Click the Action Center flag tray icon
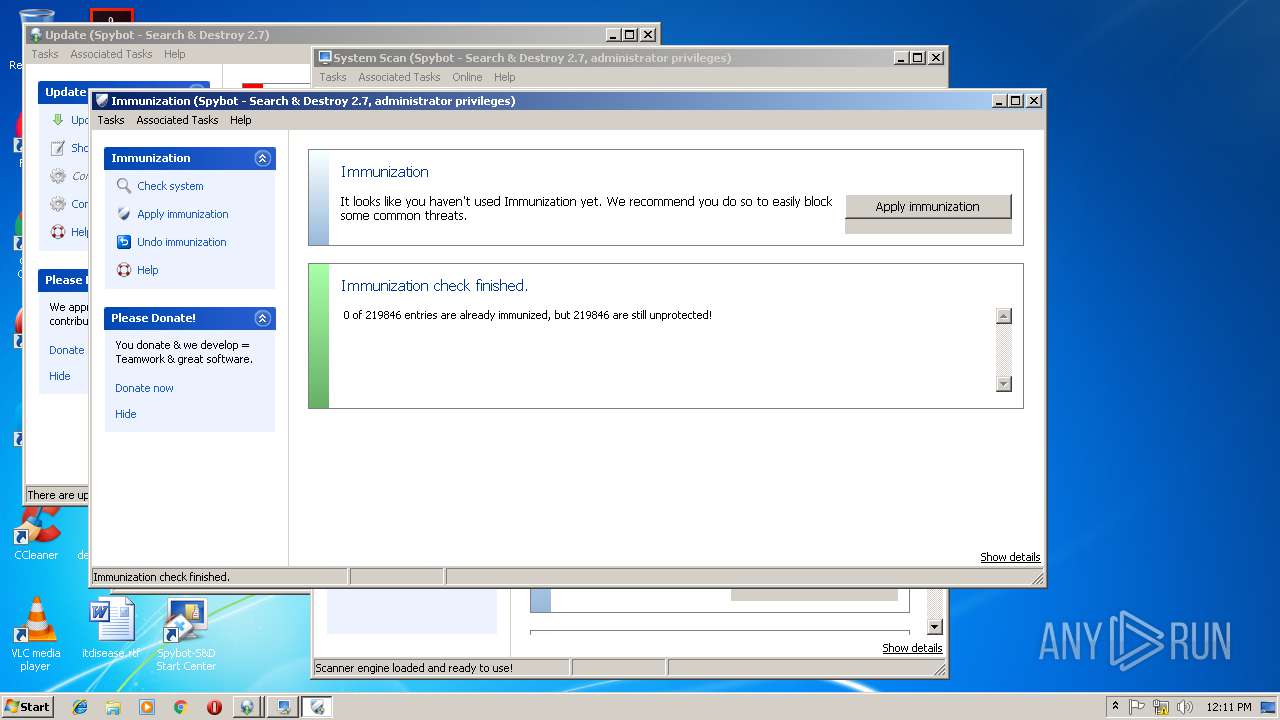 click(1137, 707)
